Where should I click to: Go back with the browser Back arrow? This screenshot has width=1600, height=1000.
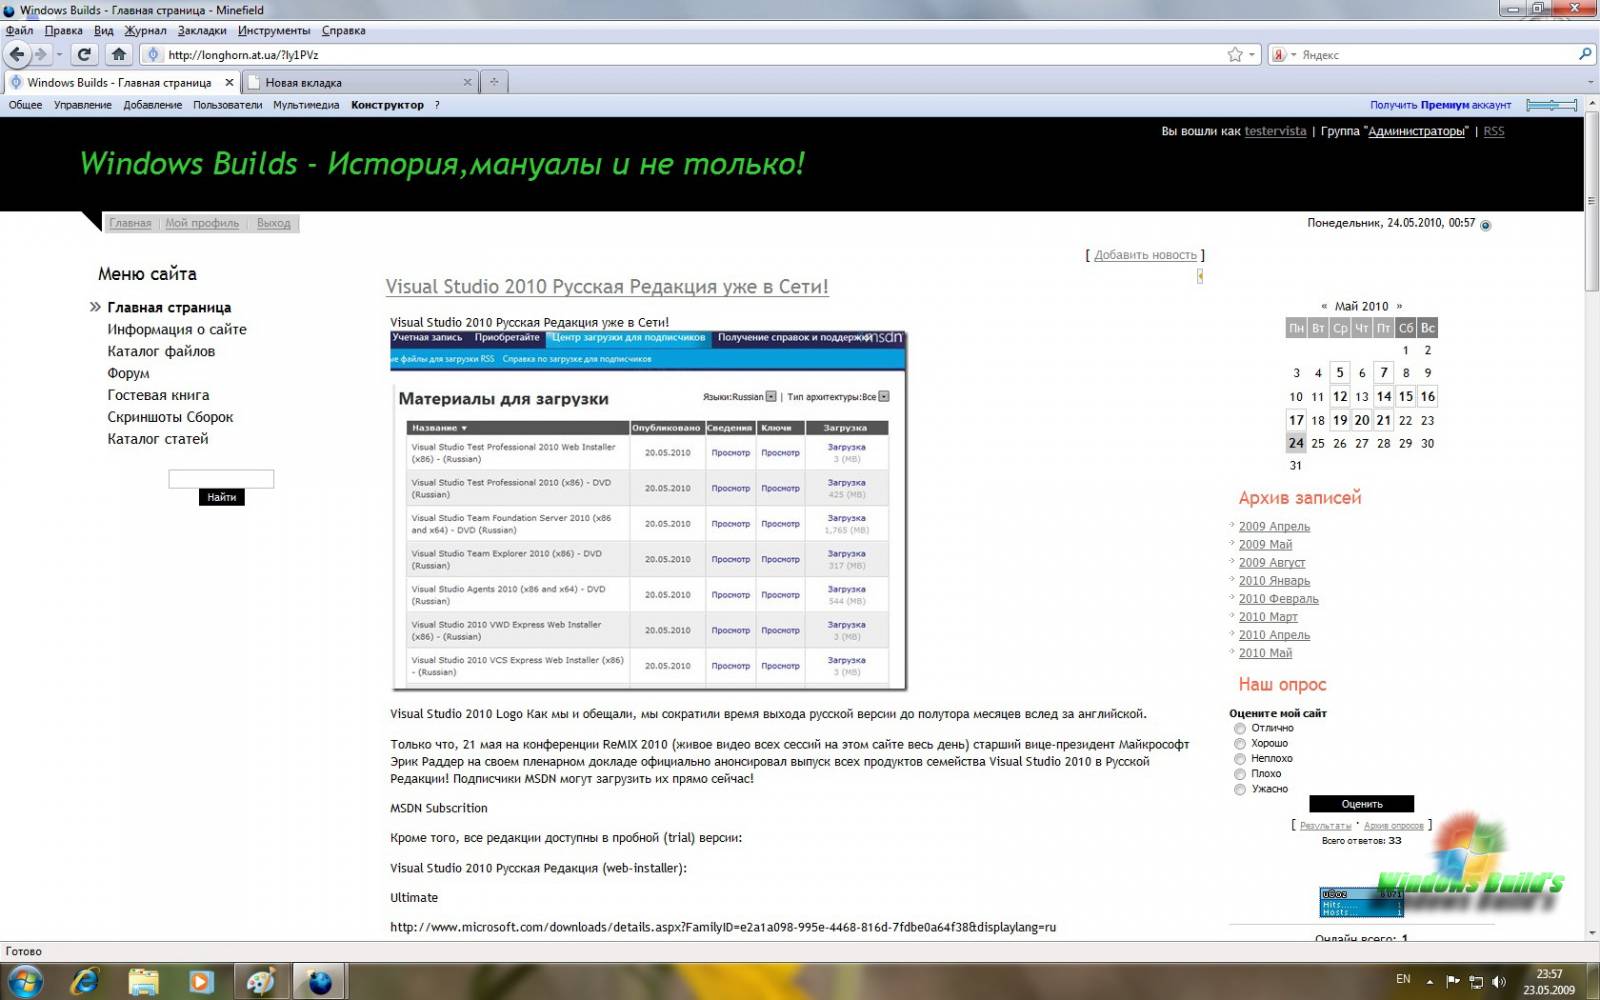[17, 54]
